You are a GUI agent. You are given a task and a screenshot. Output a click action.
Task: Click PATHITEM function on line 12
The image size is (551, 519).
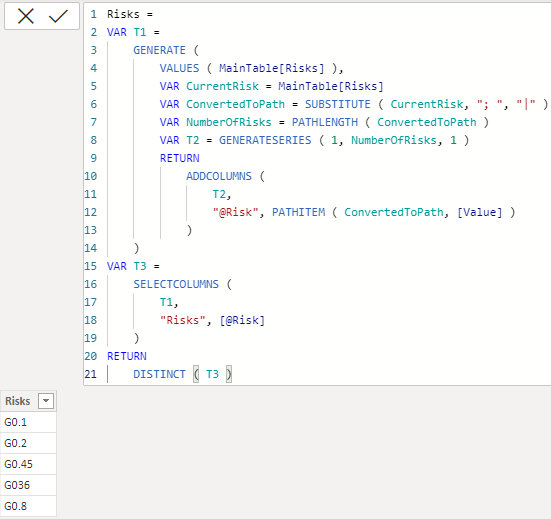point(298,212)
